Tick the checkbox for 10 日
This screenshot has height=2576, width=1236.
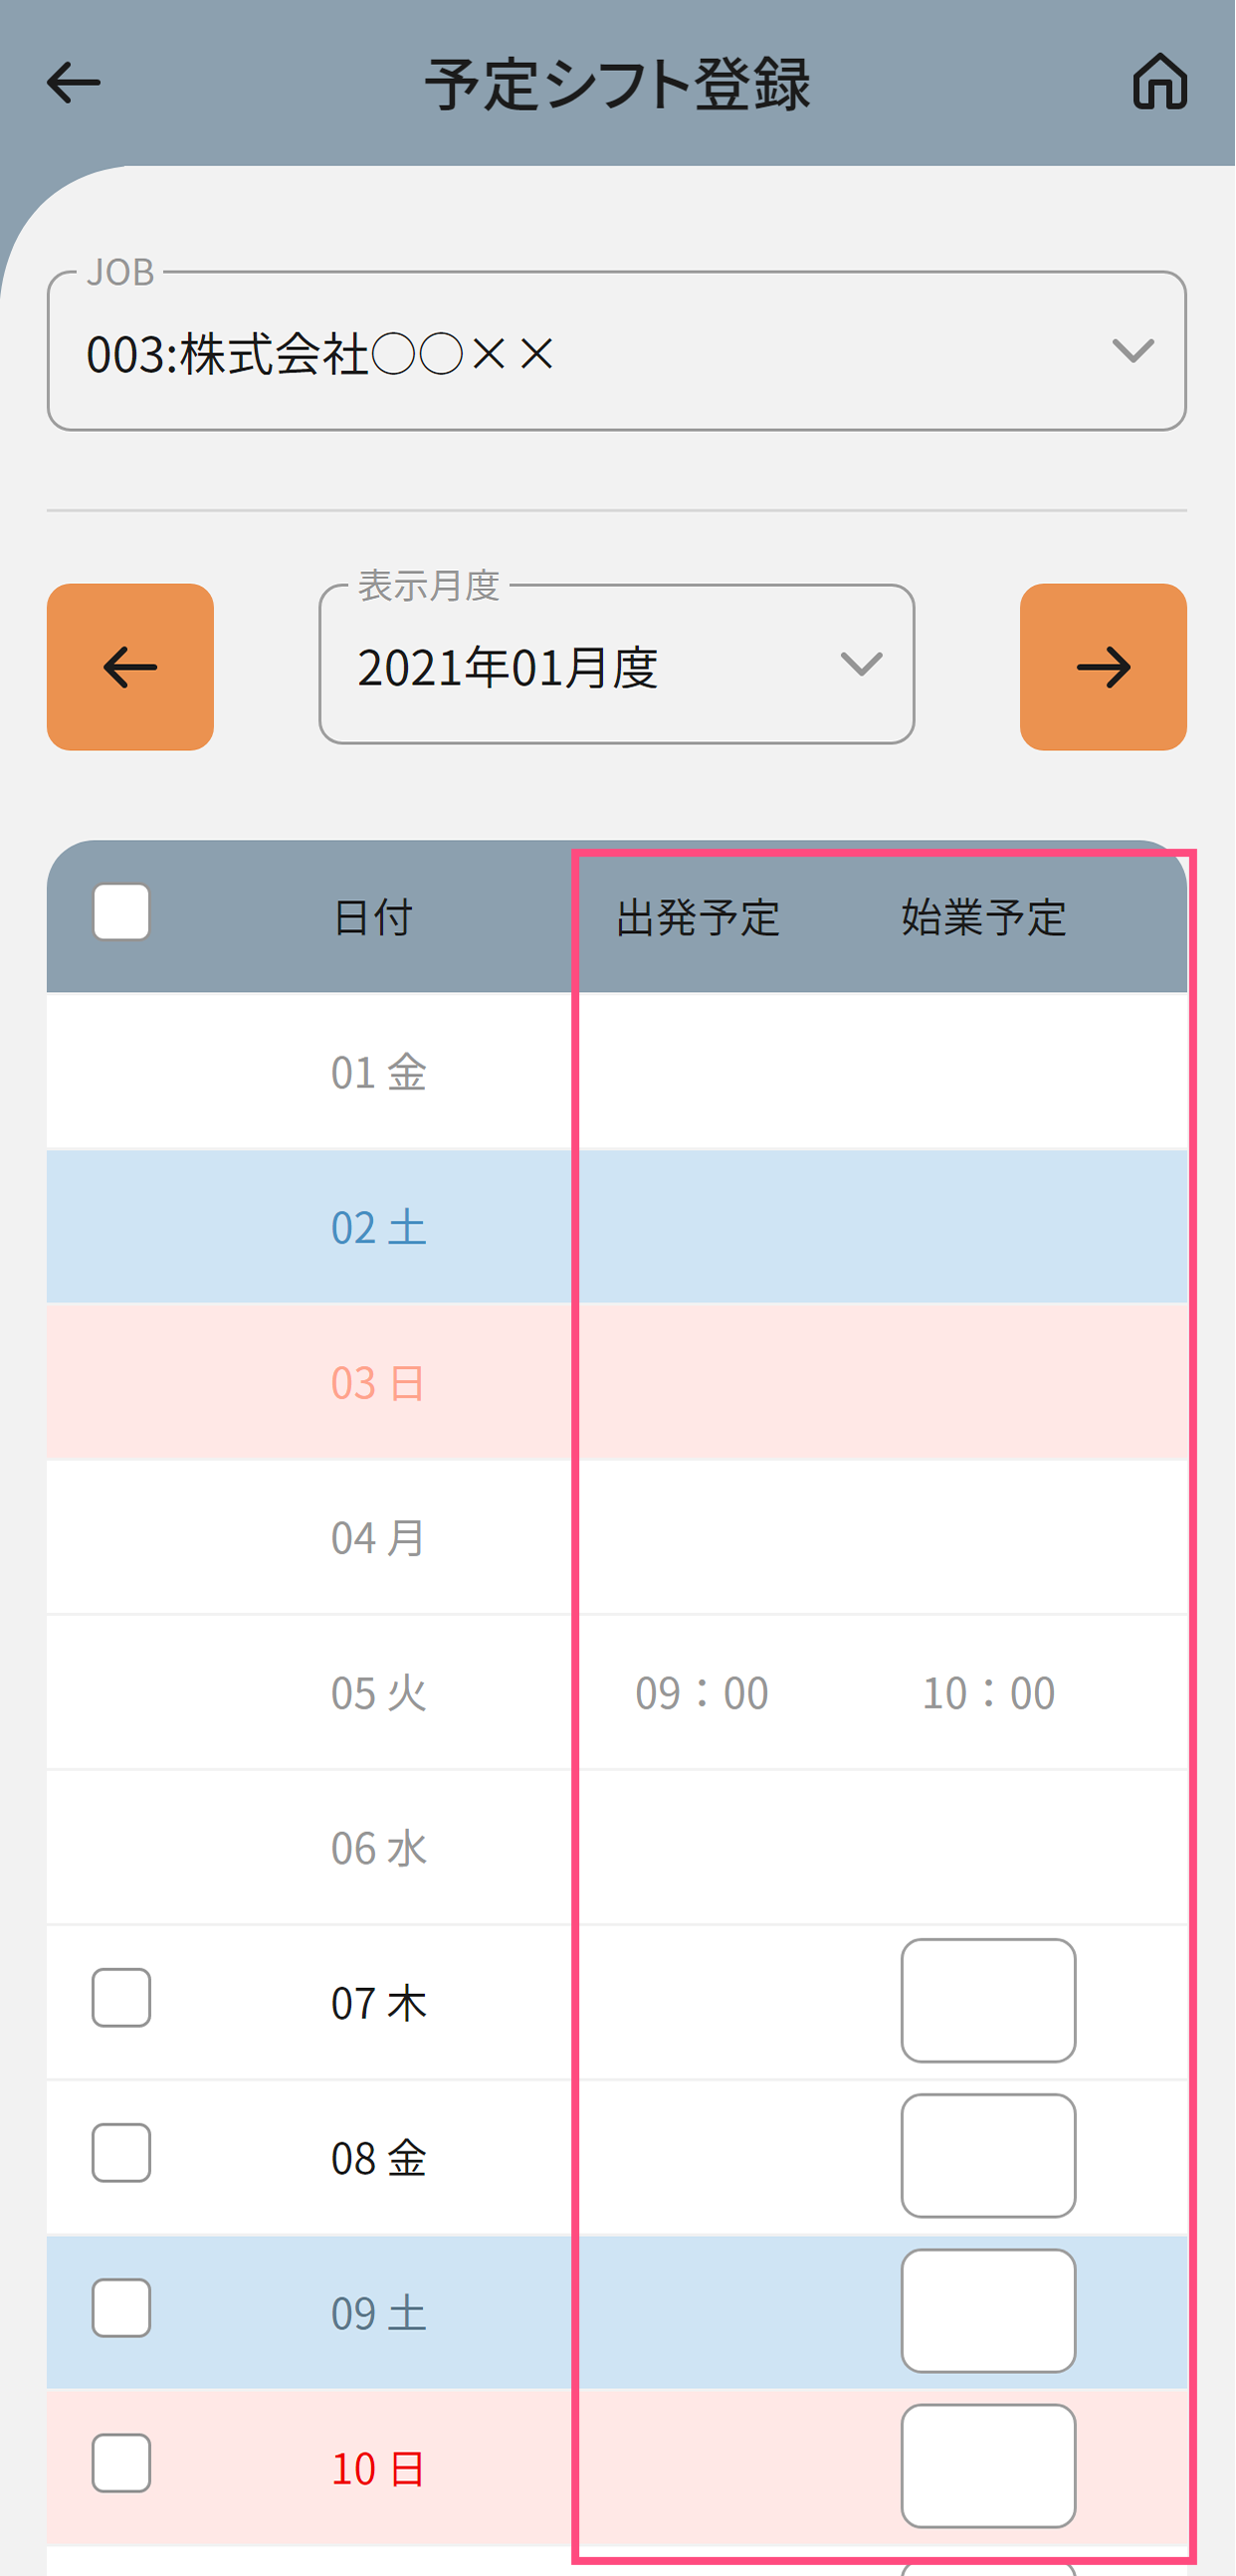tap(122, 2463)
